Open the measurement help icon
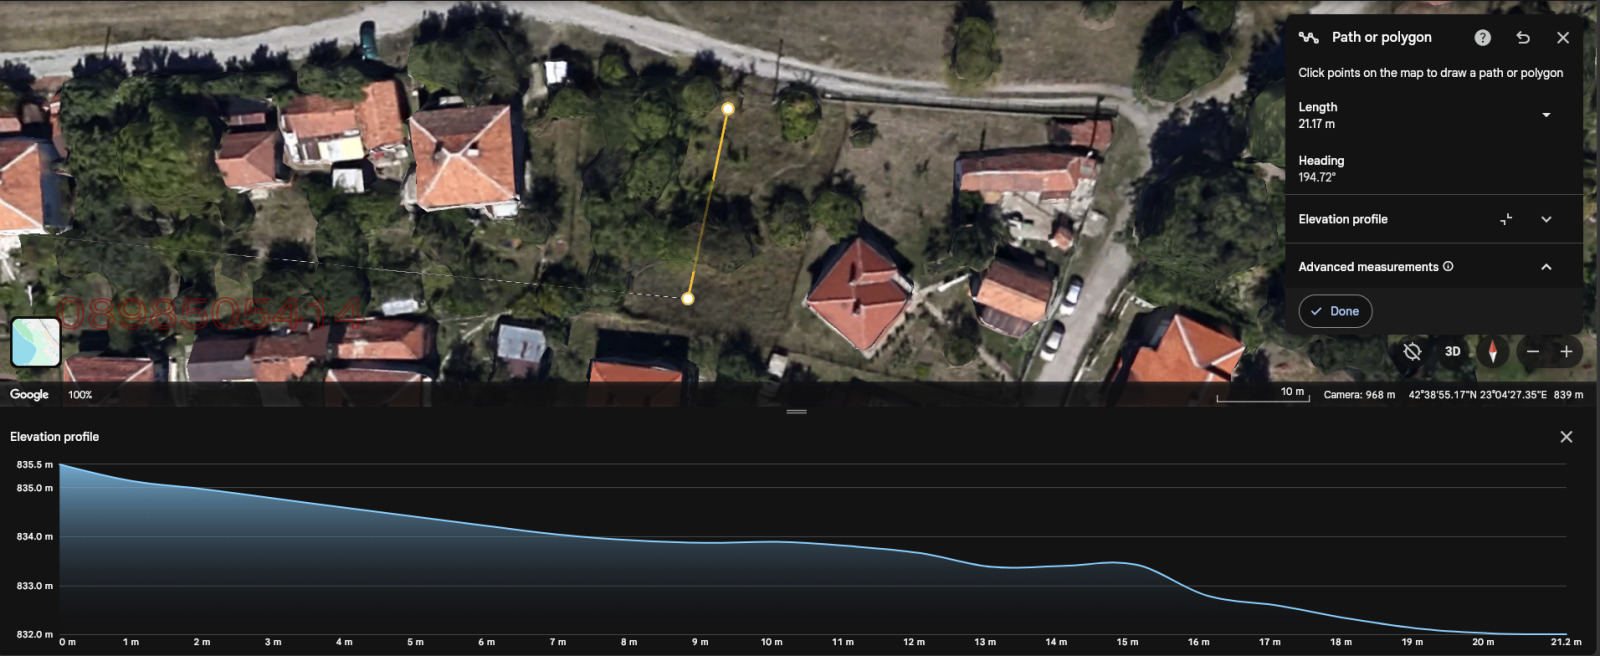Image resolution: width=1600 pixels, height=656 pixels. (1482, 37)
